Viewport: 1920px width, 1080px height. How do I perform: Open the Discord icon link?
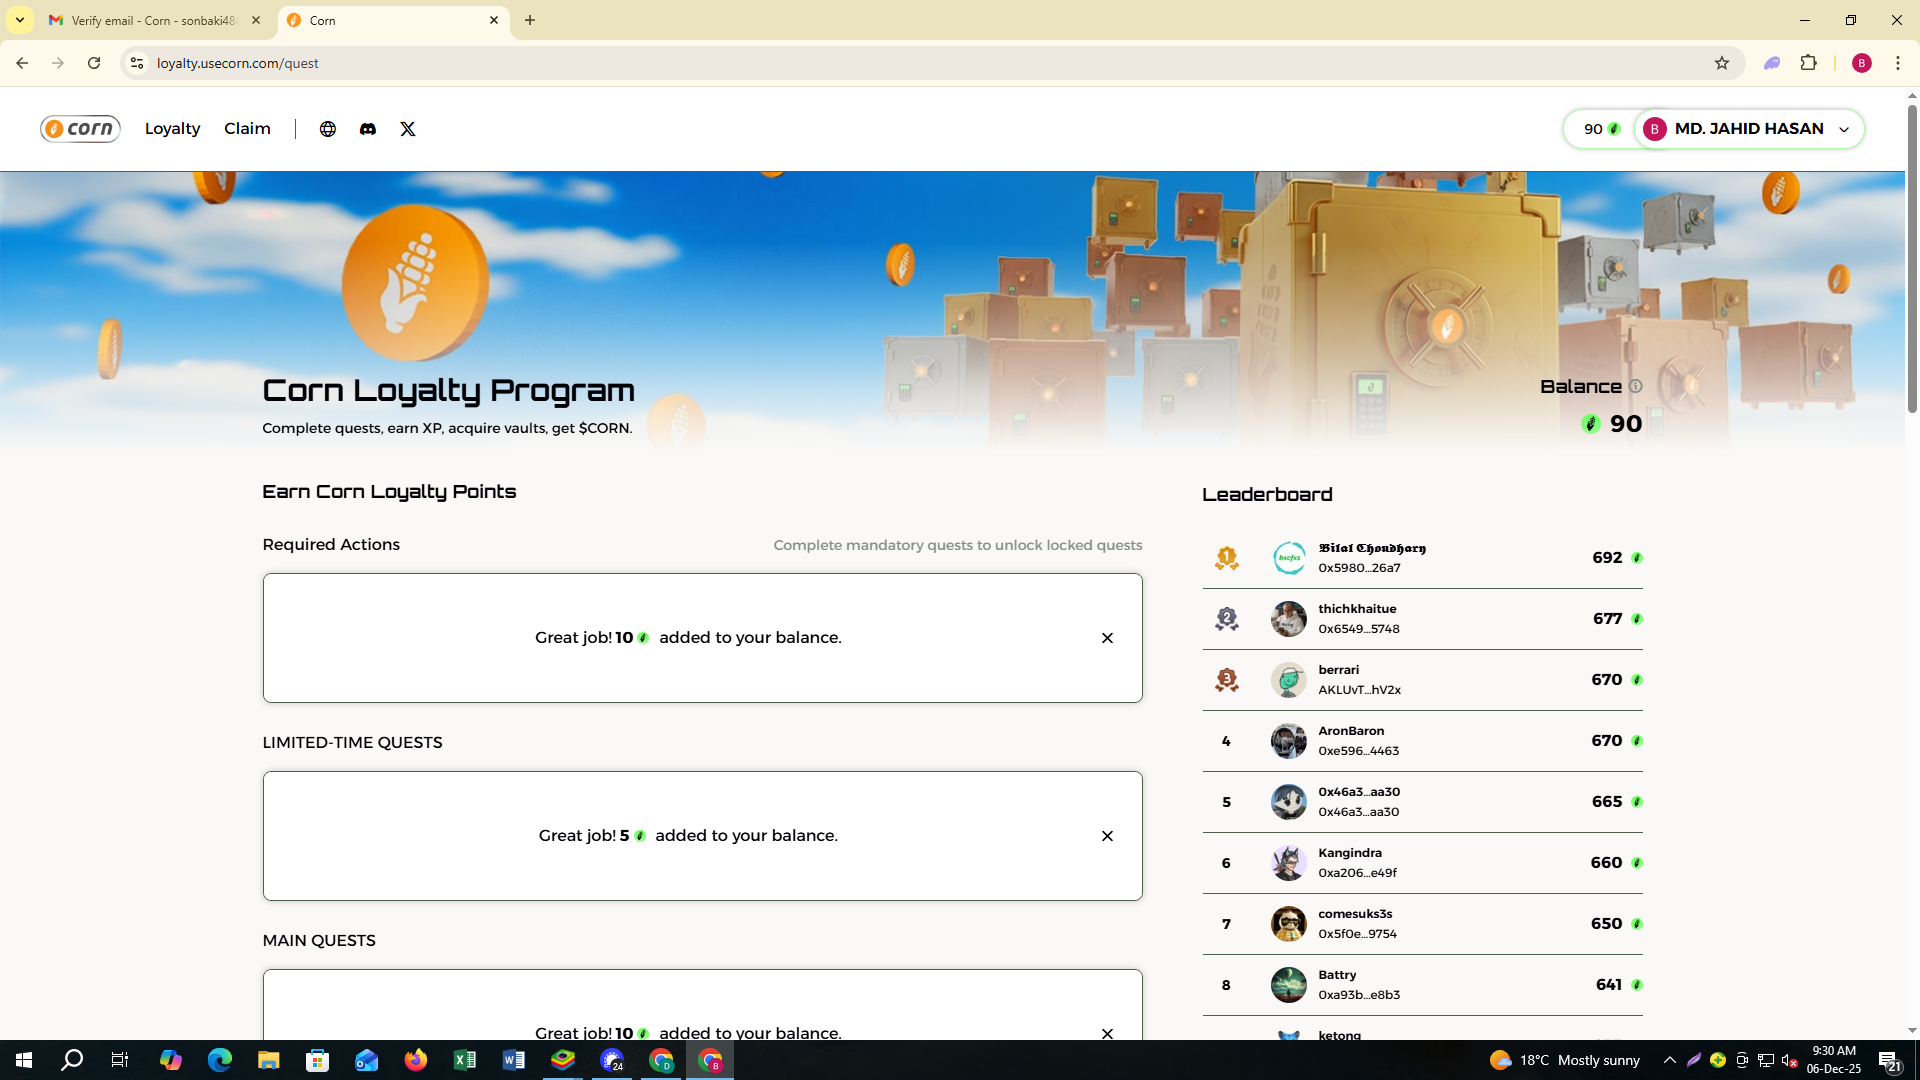[368, 129]
